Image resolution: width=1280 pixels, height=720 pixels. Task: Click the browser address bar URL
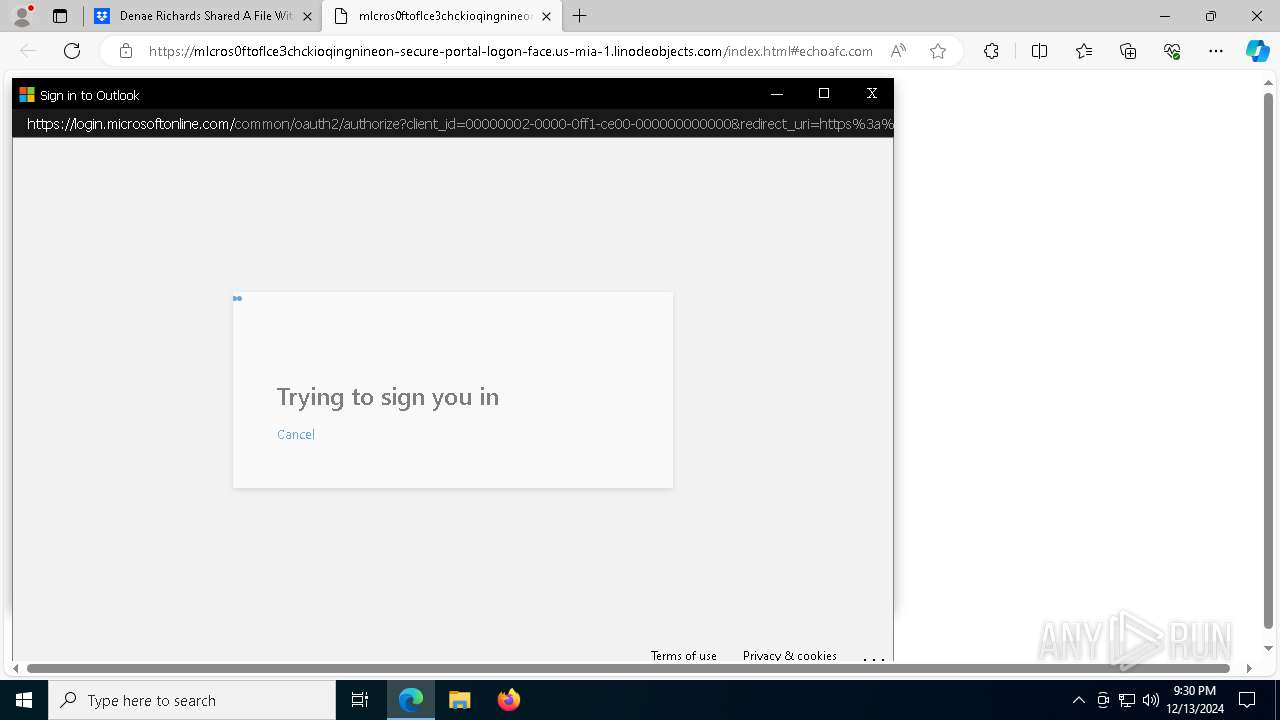[x=510, y=51]
